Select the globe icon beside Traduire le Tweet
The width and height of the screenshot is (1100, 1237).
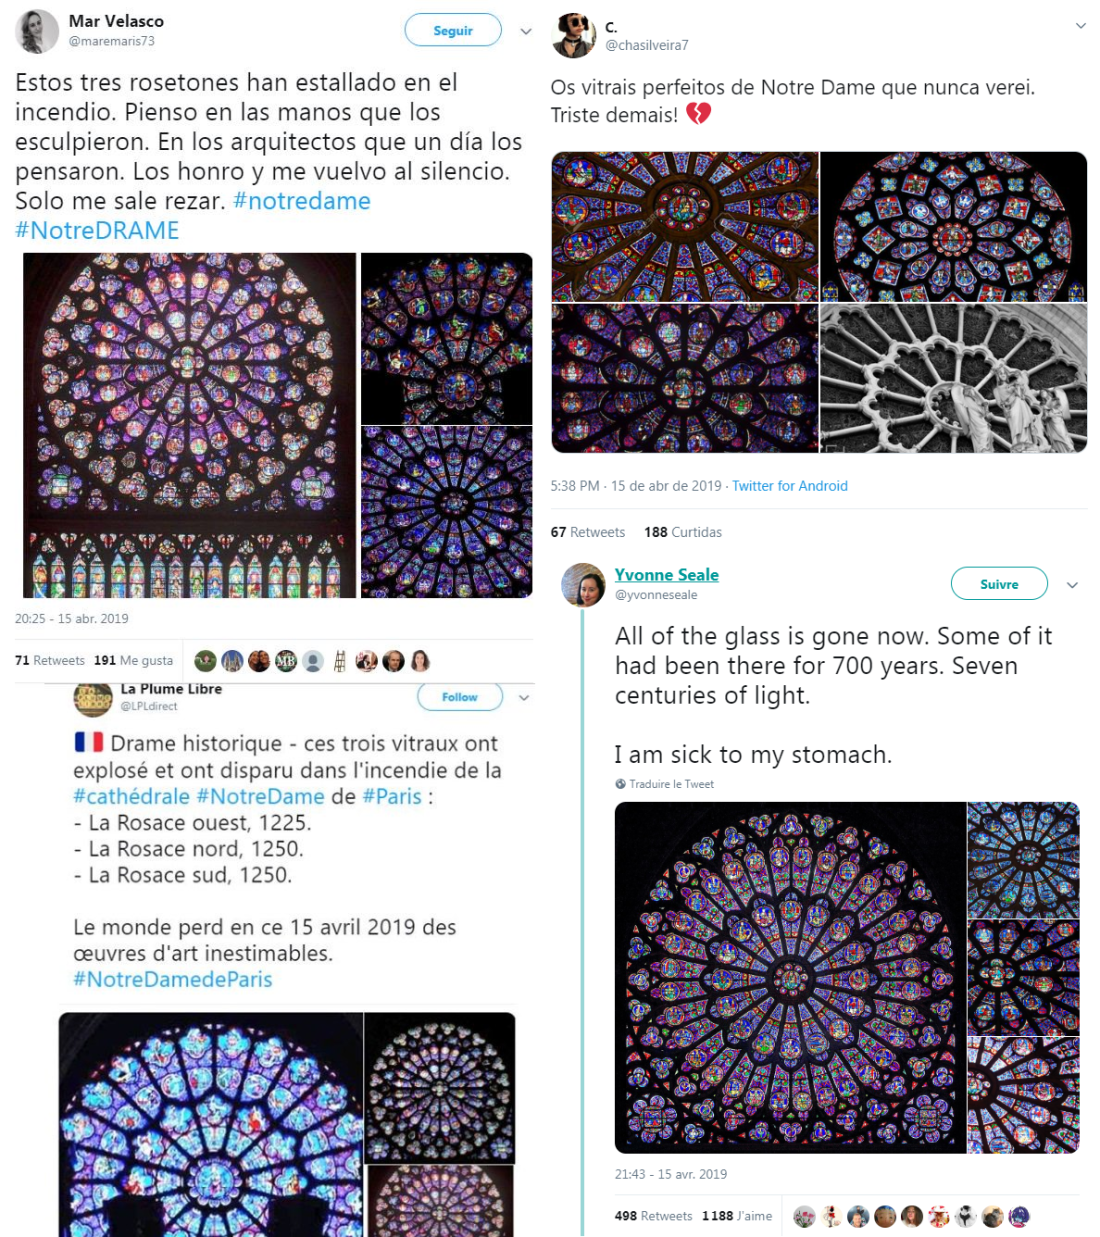(x=620, y=784)
